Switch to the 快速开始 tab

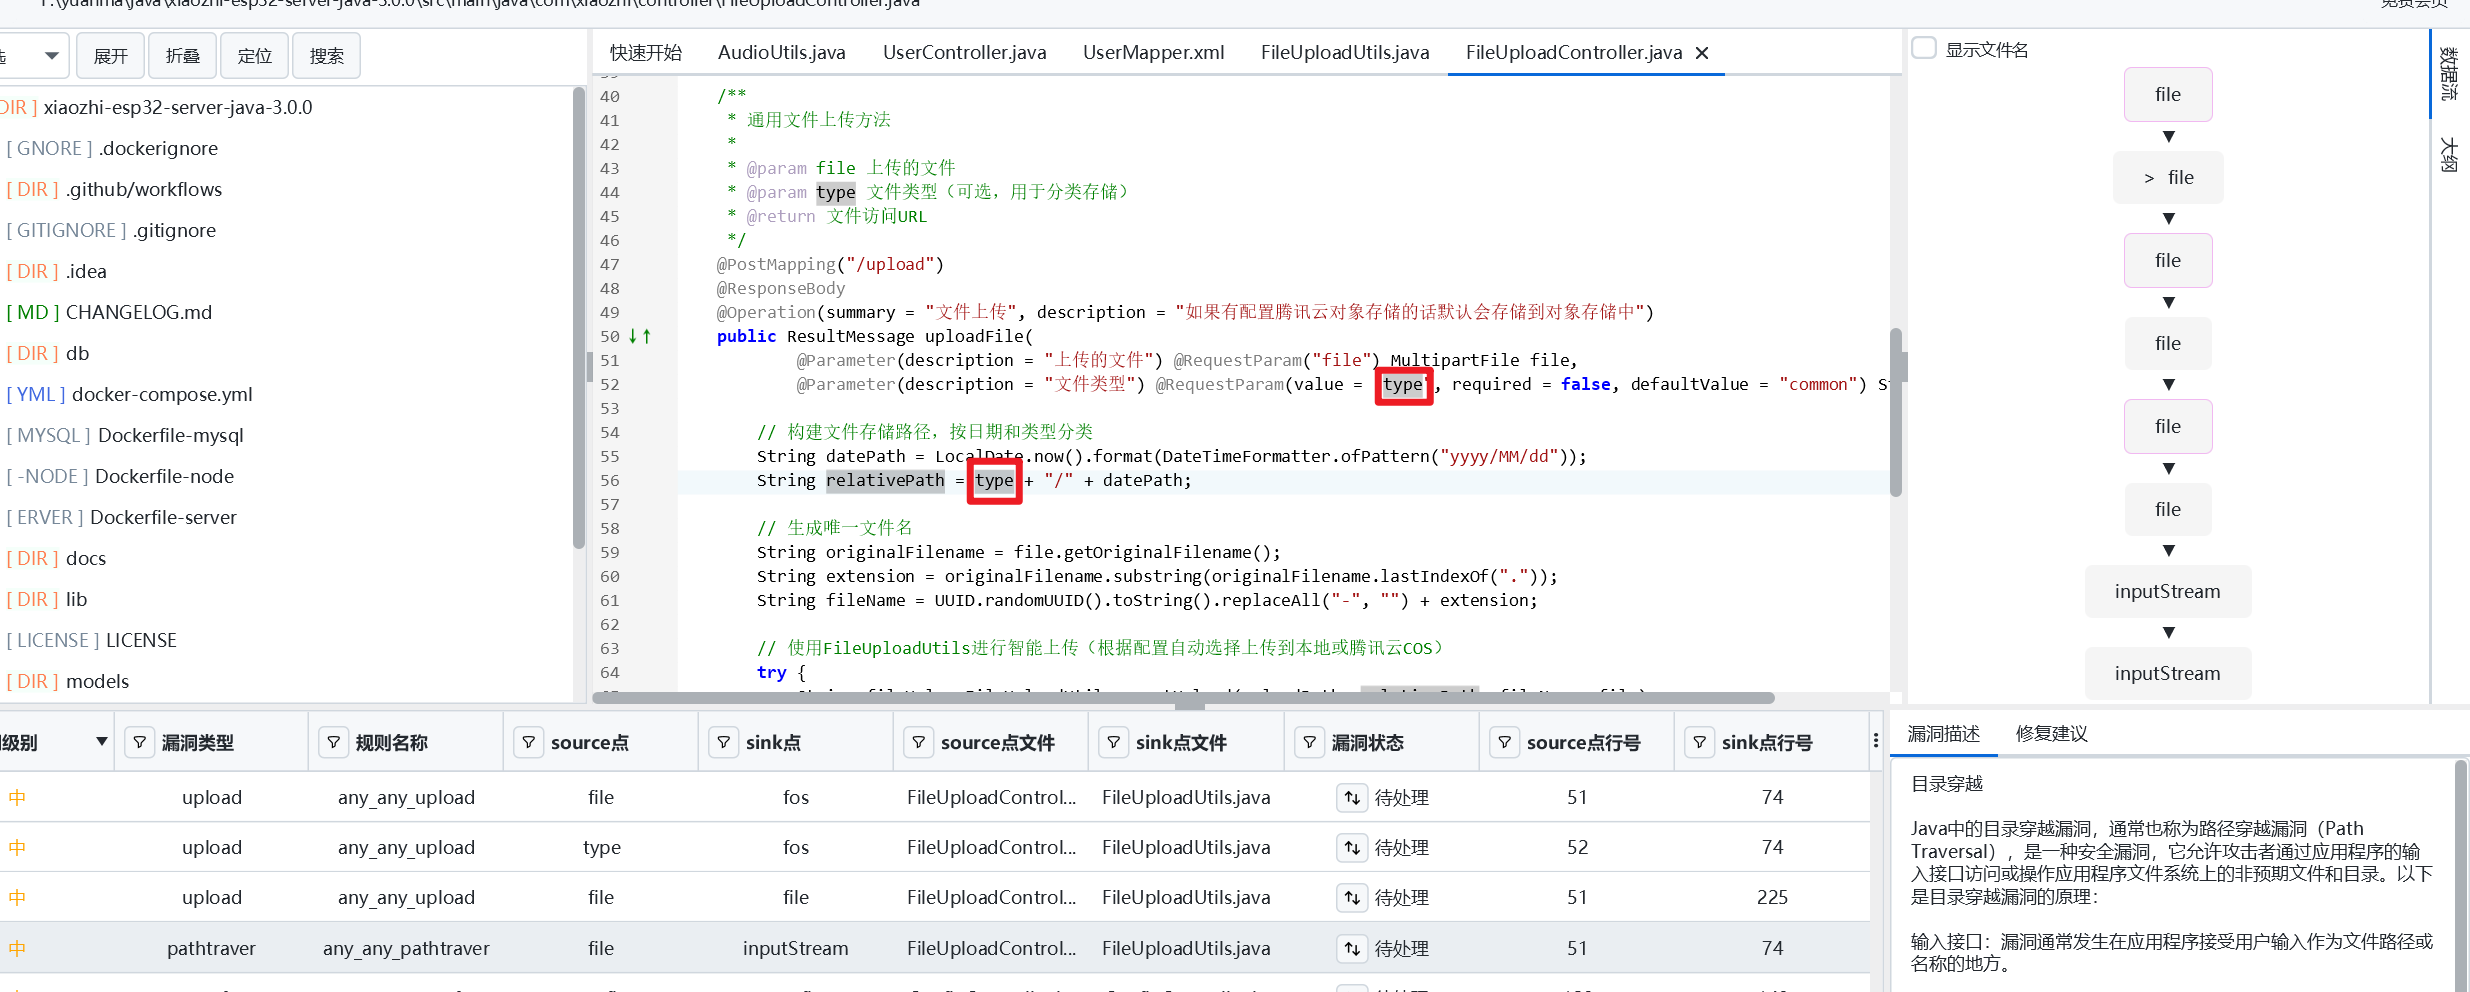pyautogui.click(x=646, y=53)
